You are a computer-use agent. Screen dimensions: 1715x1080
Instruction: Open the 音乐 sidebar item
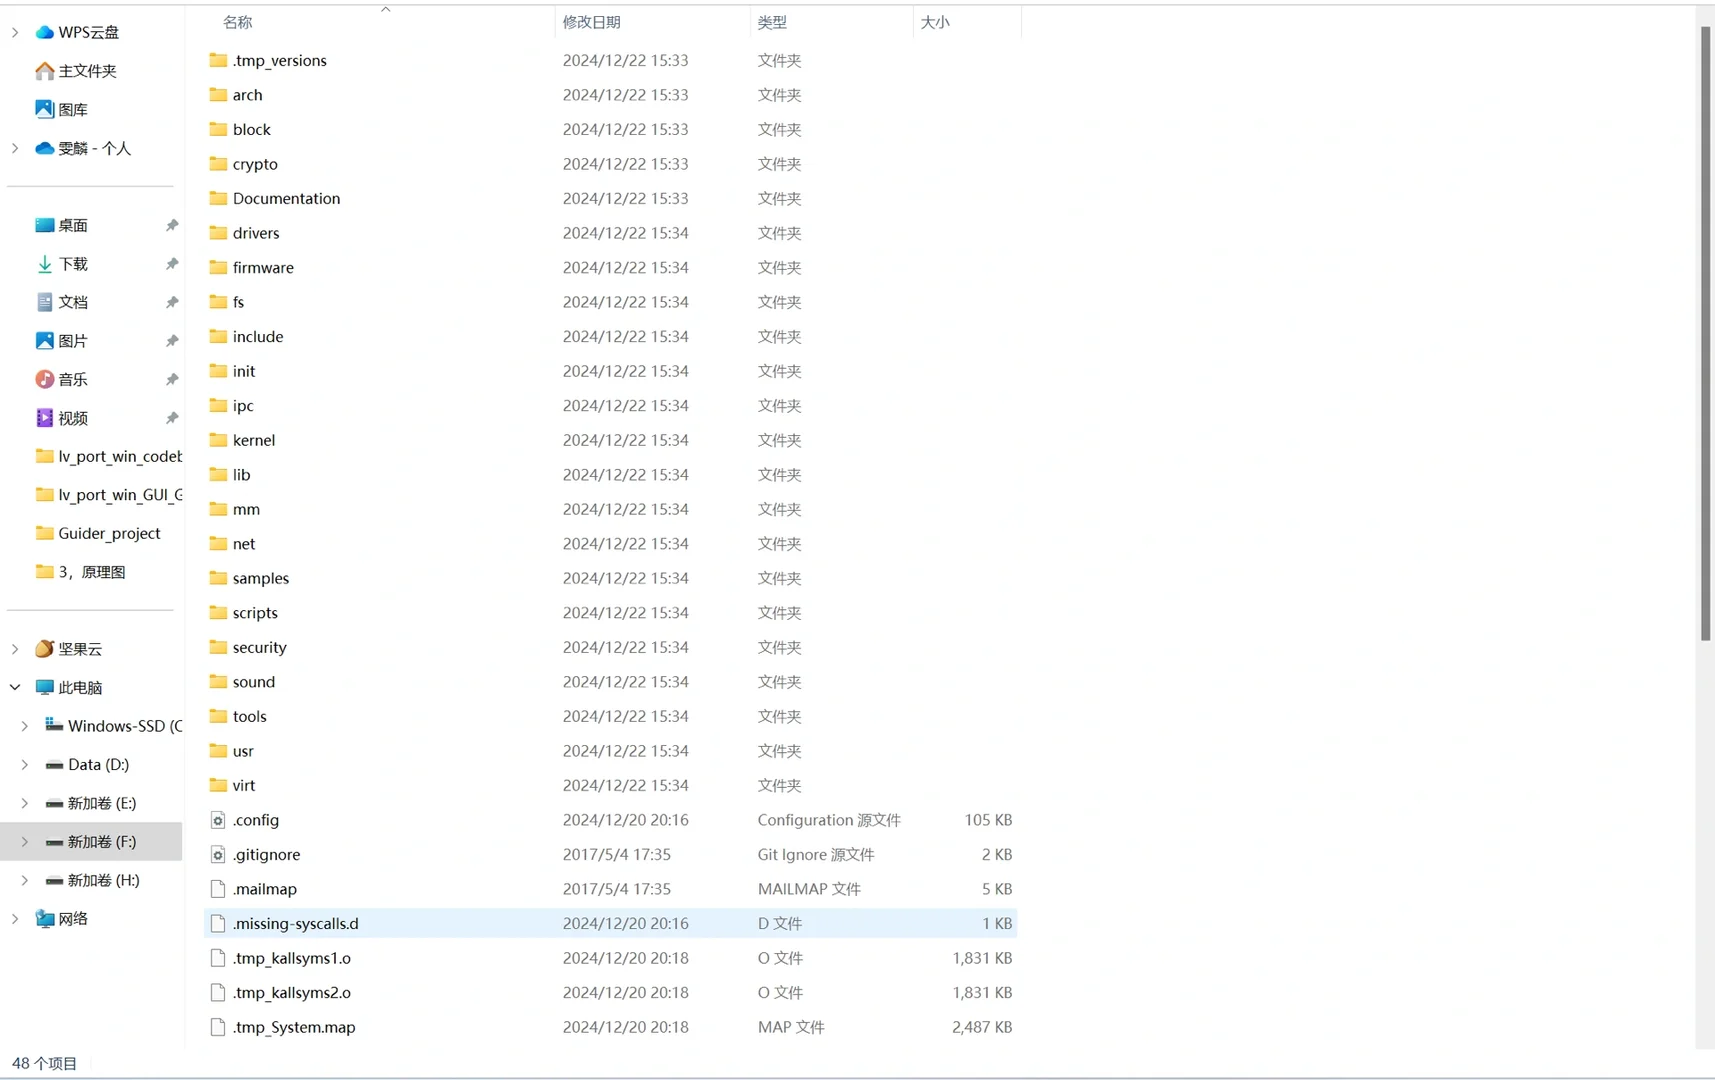(x=71, y=379)
